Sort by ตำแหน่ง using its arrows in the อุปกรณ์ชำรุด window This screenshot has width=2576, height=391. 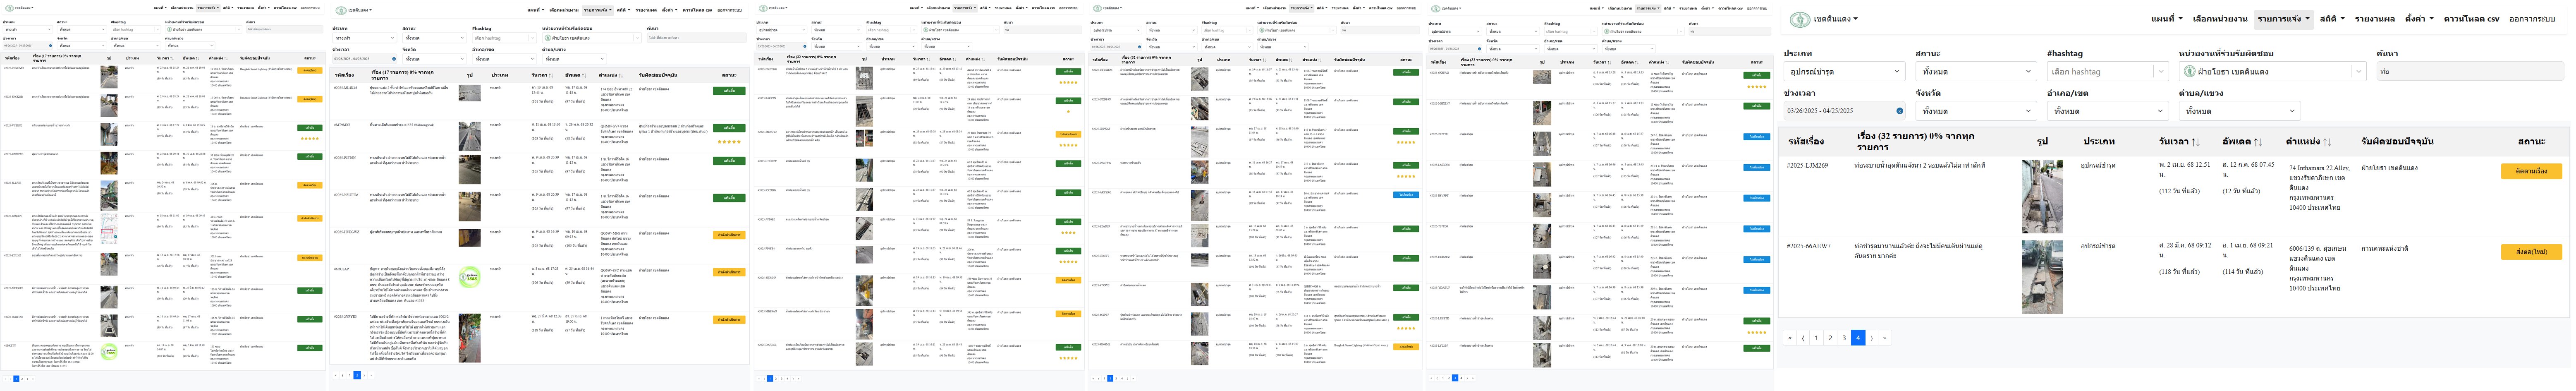(2327, 142)
